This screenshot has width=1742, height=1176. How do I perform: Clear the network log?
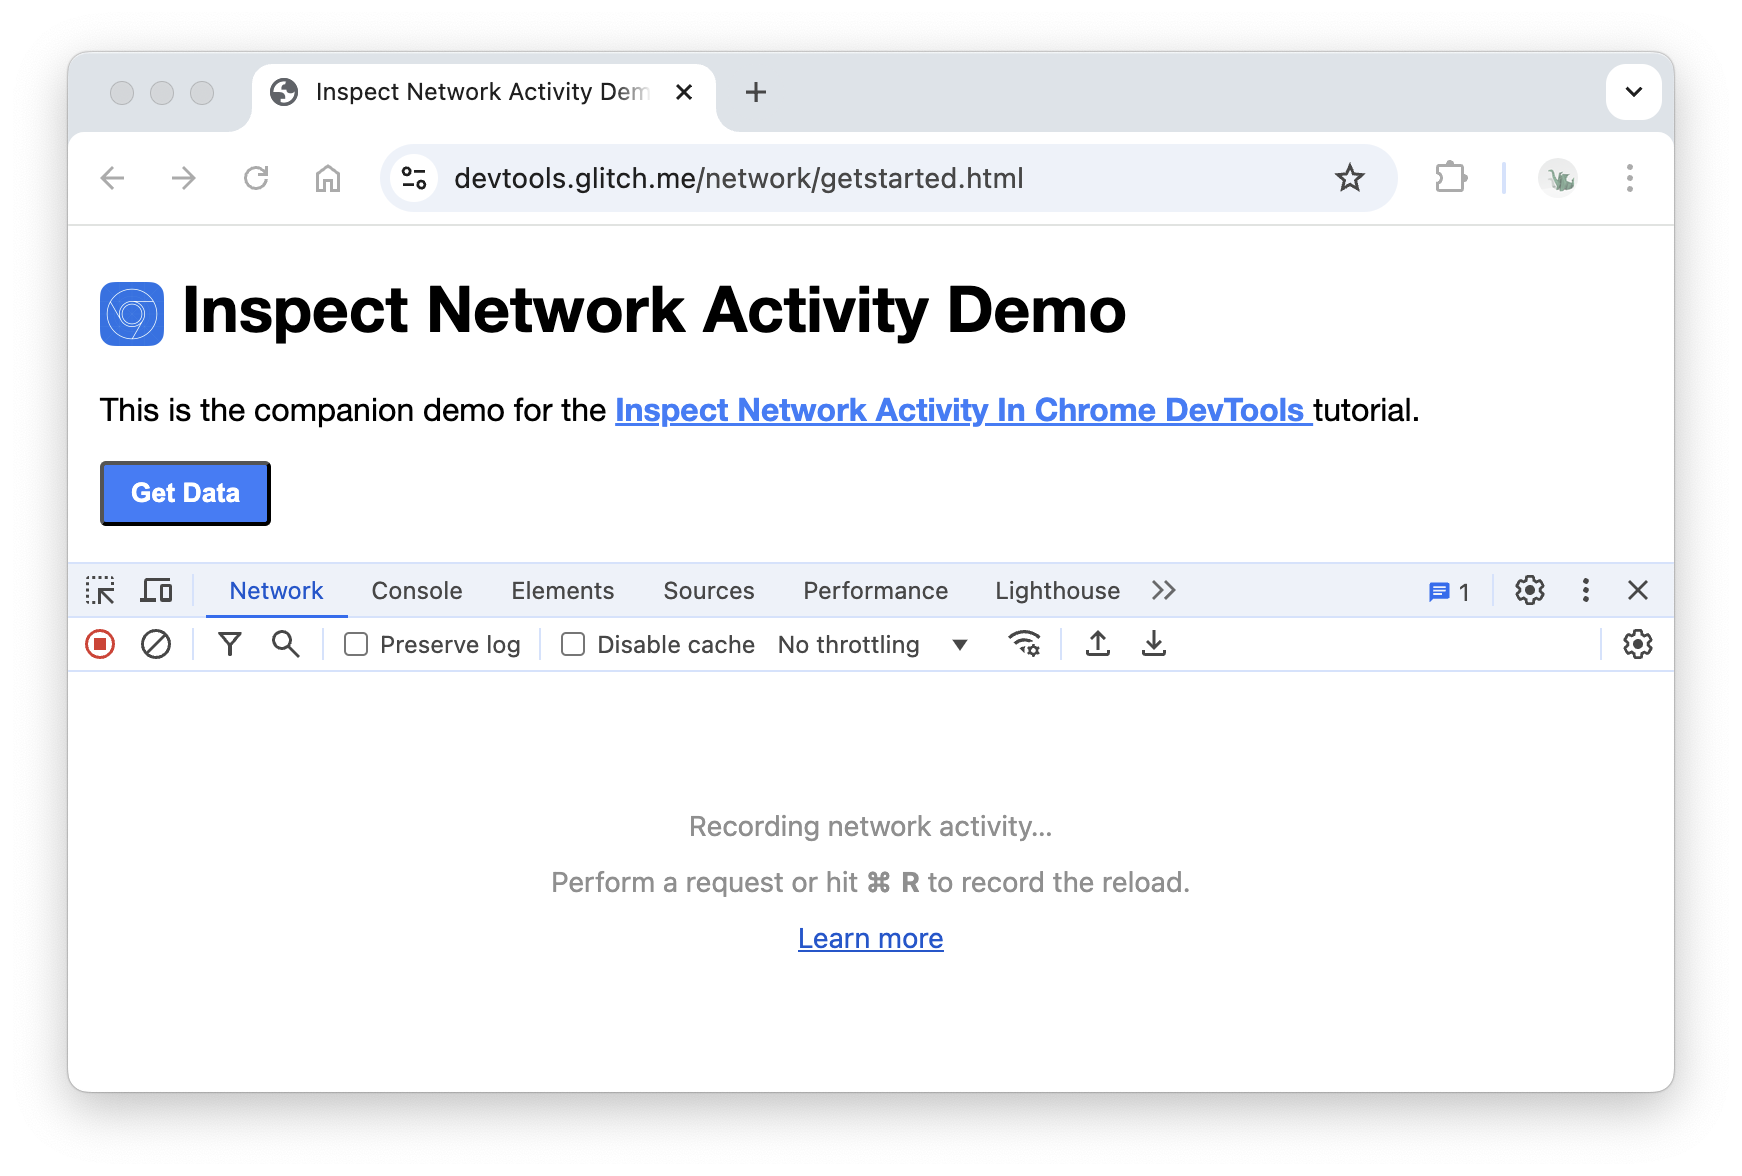156,644
